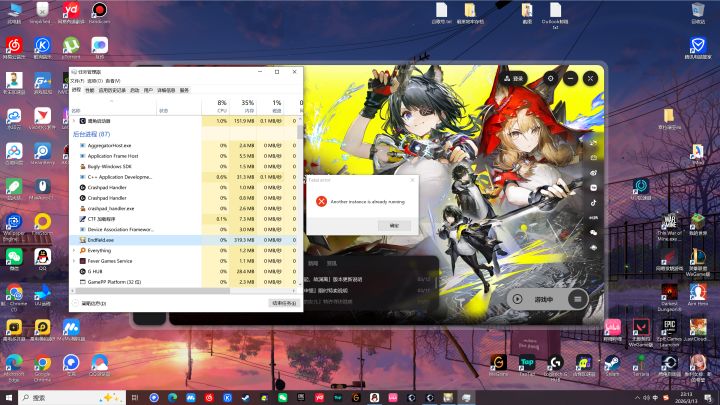Select the Logitech G HUB desktop icon
Image resolution: width=720 pixels, height=405 pixels.
coord(555,368)
